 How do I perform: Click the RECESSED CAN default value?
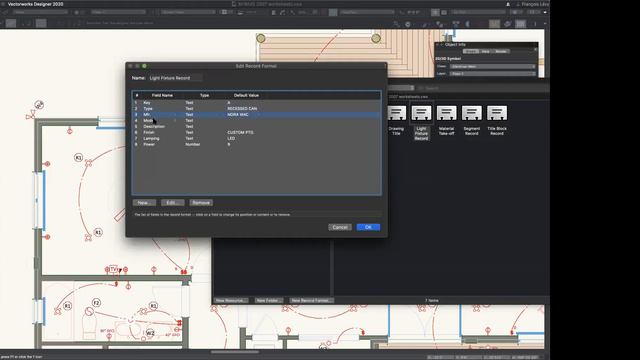(242, 109)
